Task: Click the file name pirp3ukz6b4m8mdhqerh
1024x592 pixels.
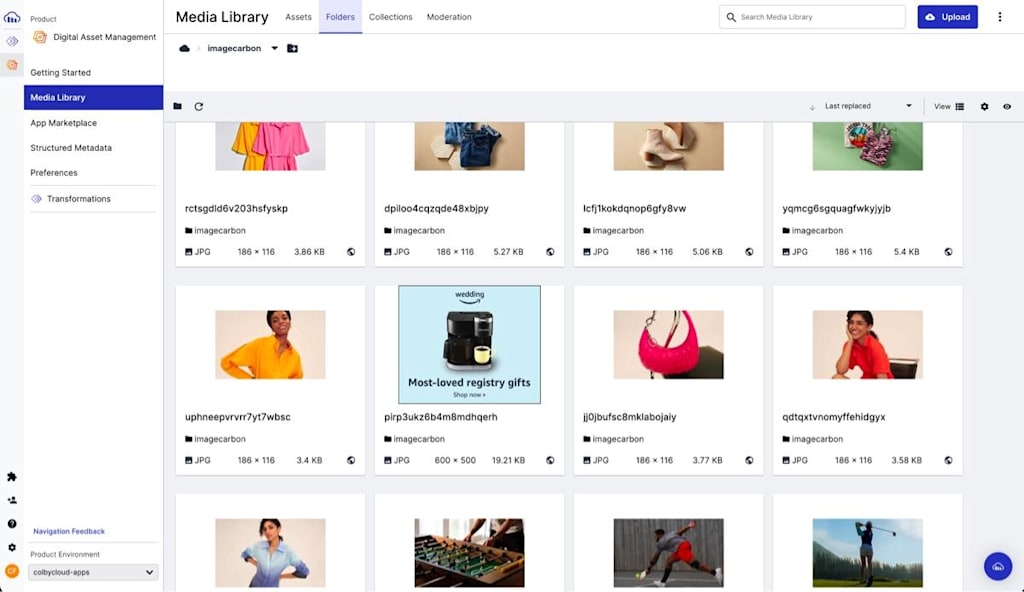Action: coord(441,417)
